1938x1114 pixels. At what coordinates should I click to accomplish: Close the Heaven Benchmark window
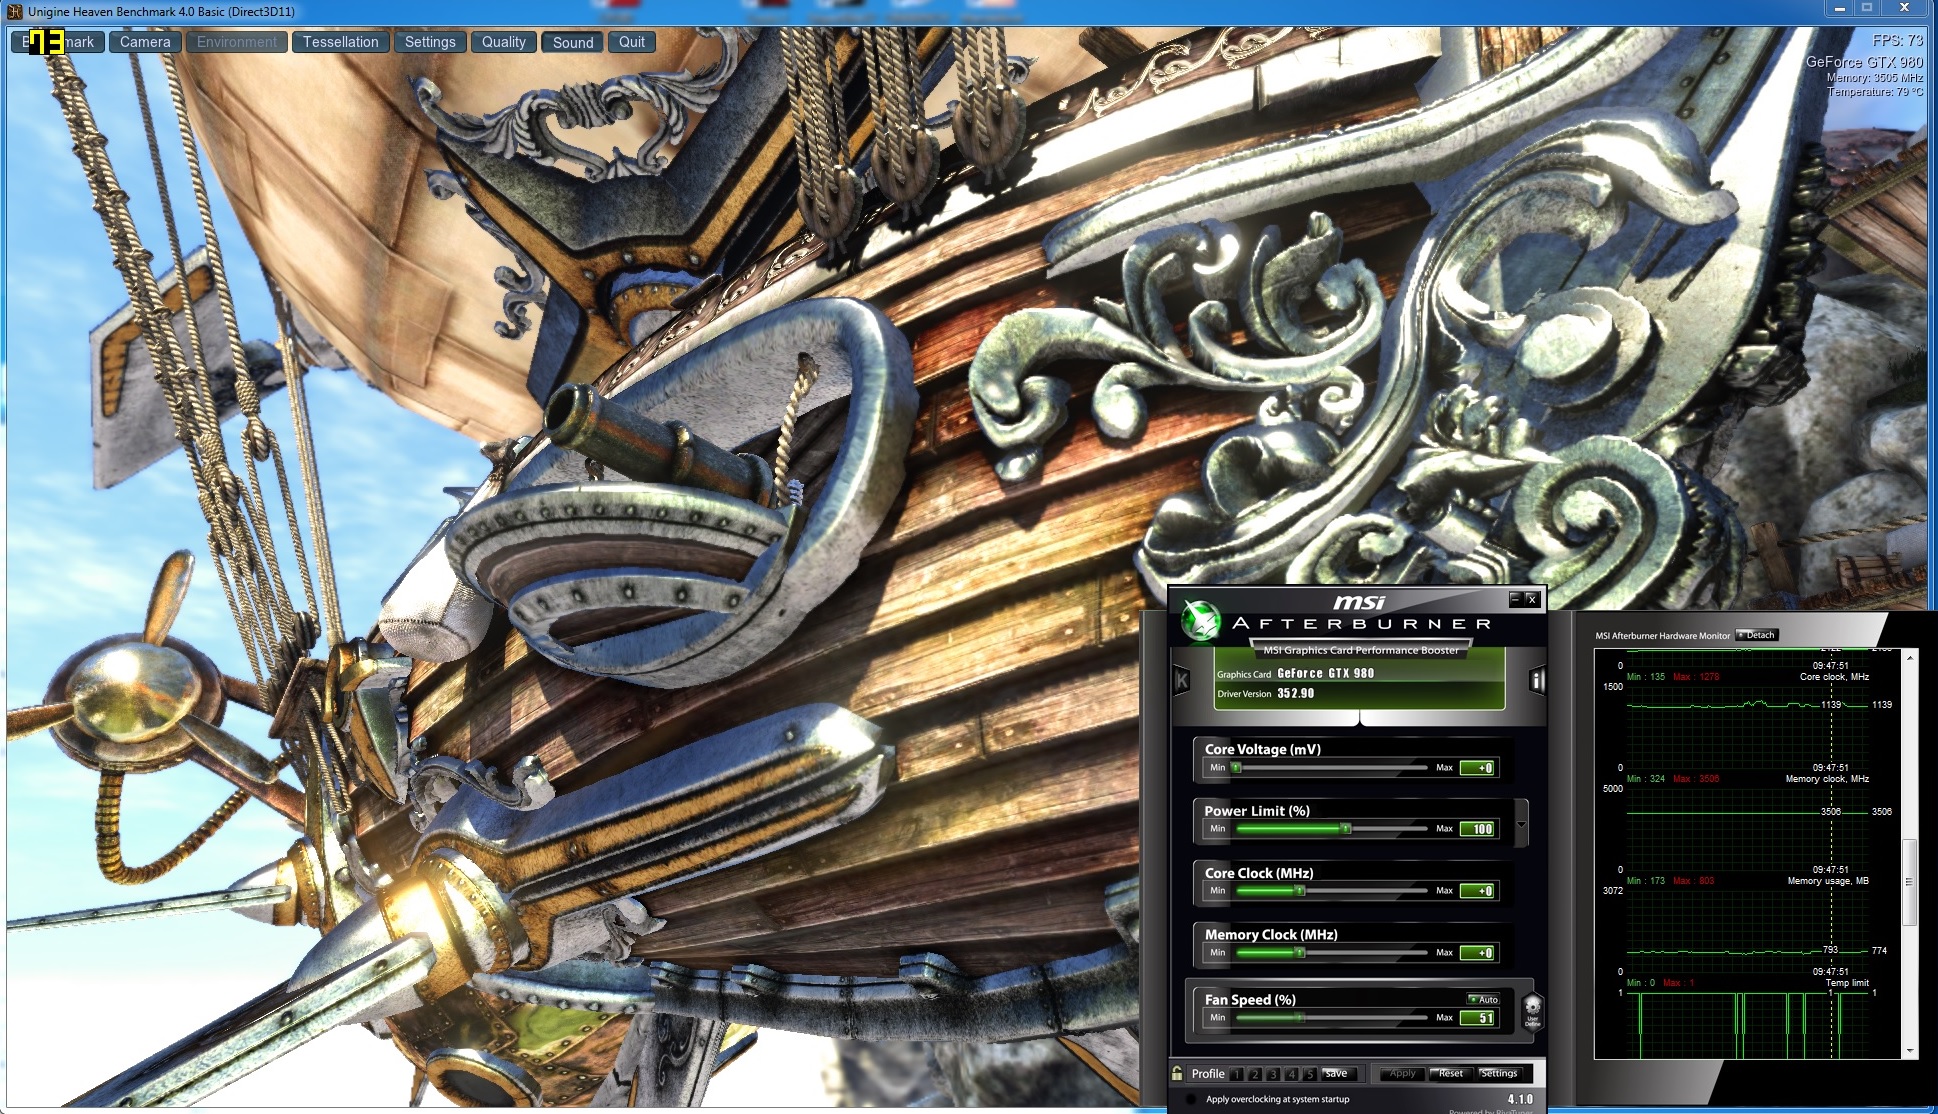pyautogui.click(x=1905, y=9)
